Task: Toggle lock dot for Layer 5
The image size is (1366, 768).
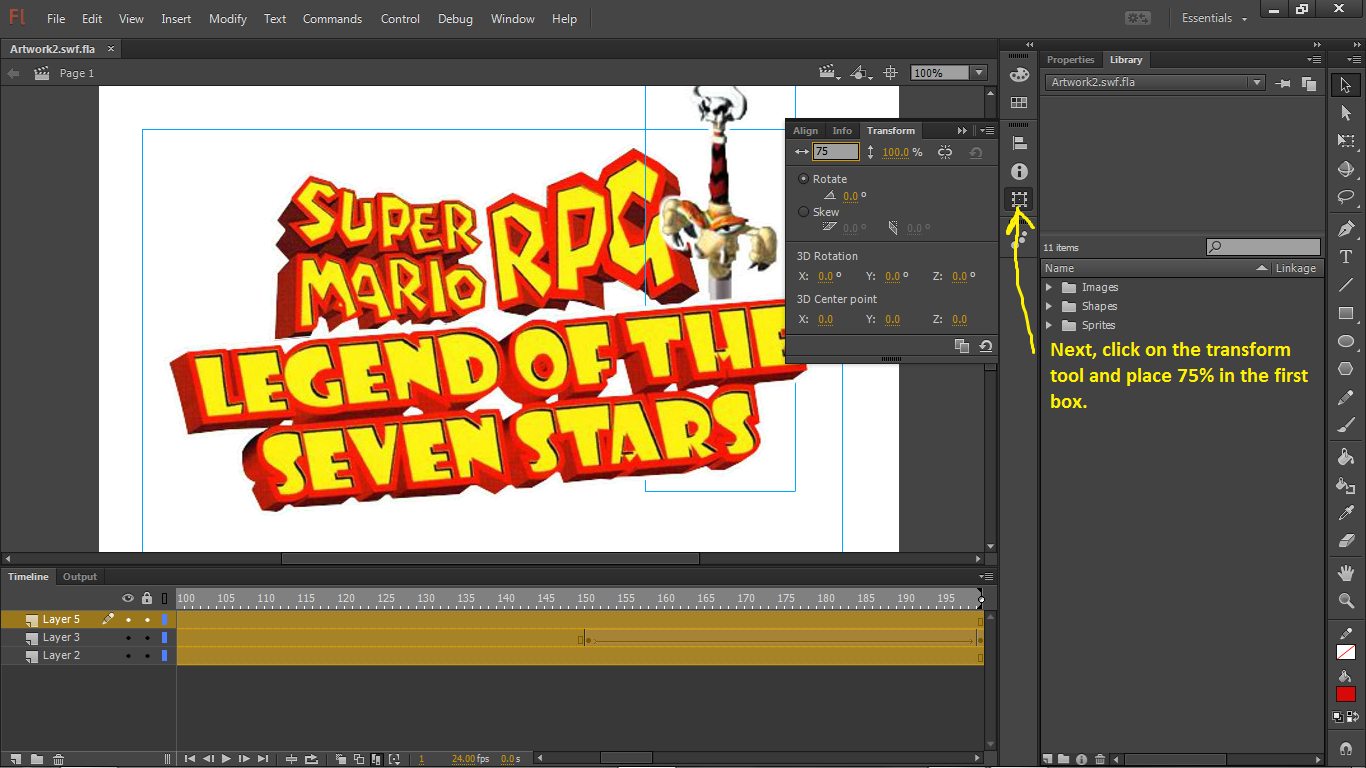Action: (x=147, y=620)
